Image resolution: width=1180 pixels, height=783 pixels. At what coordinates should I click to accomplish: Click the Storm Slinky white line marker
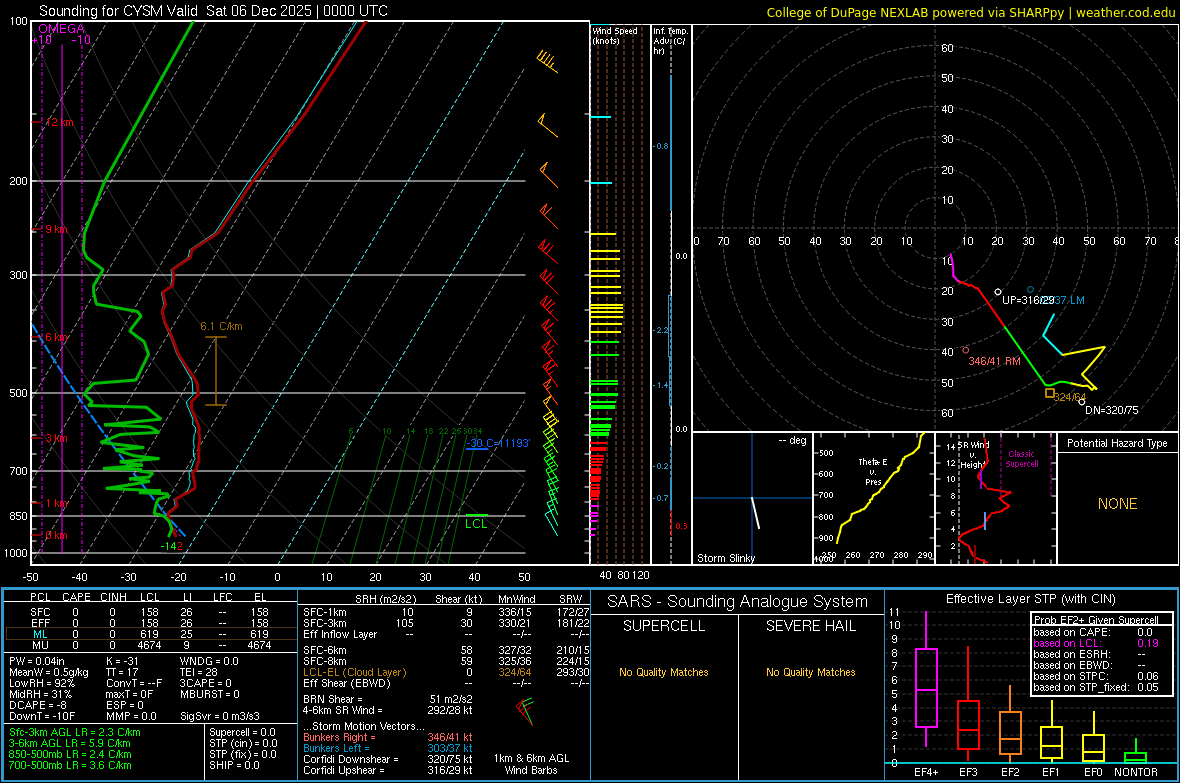point(755,512)
